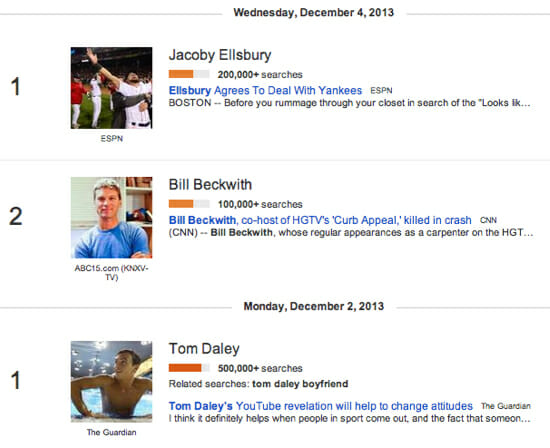Click the Jacoby Ellsbury search title
This screenshot has width=550, height=448.
(x=220, y=55)
